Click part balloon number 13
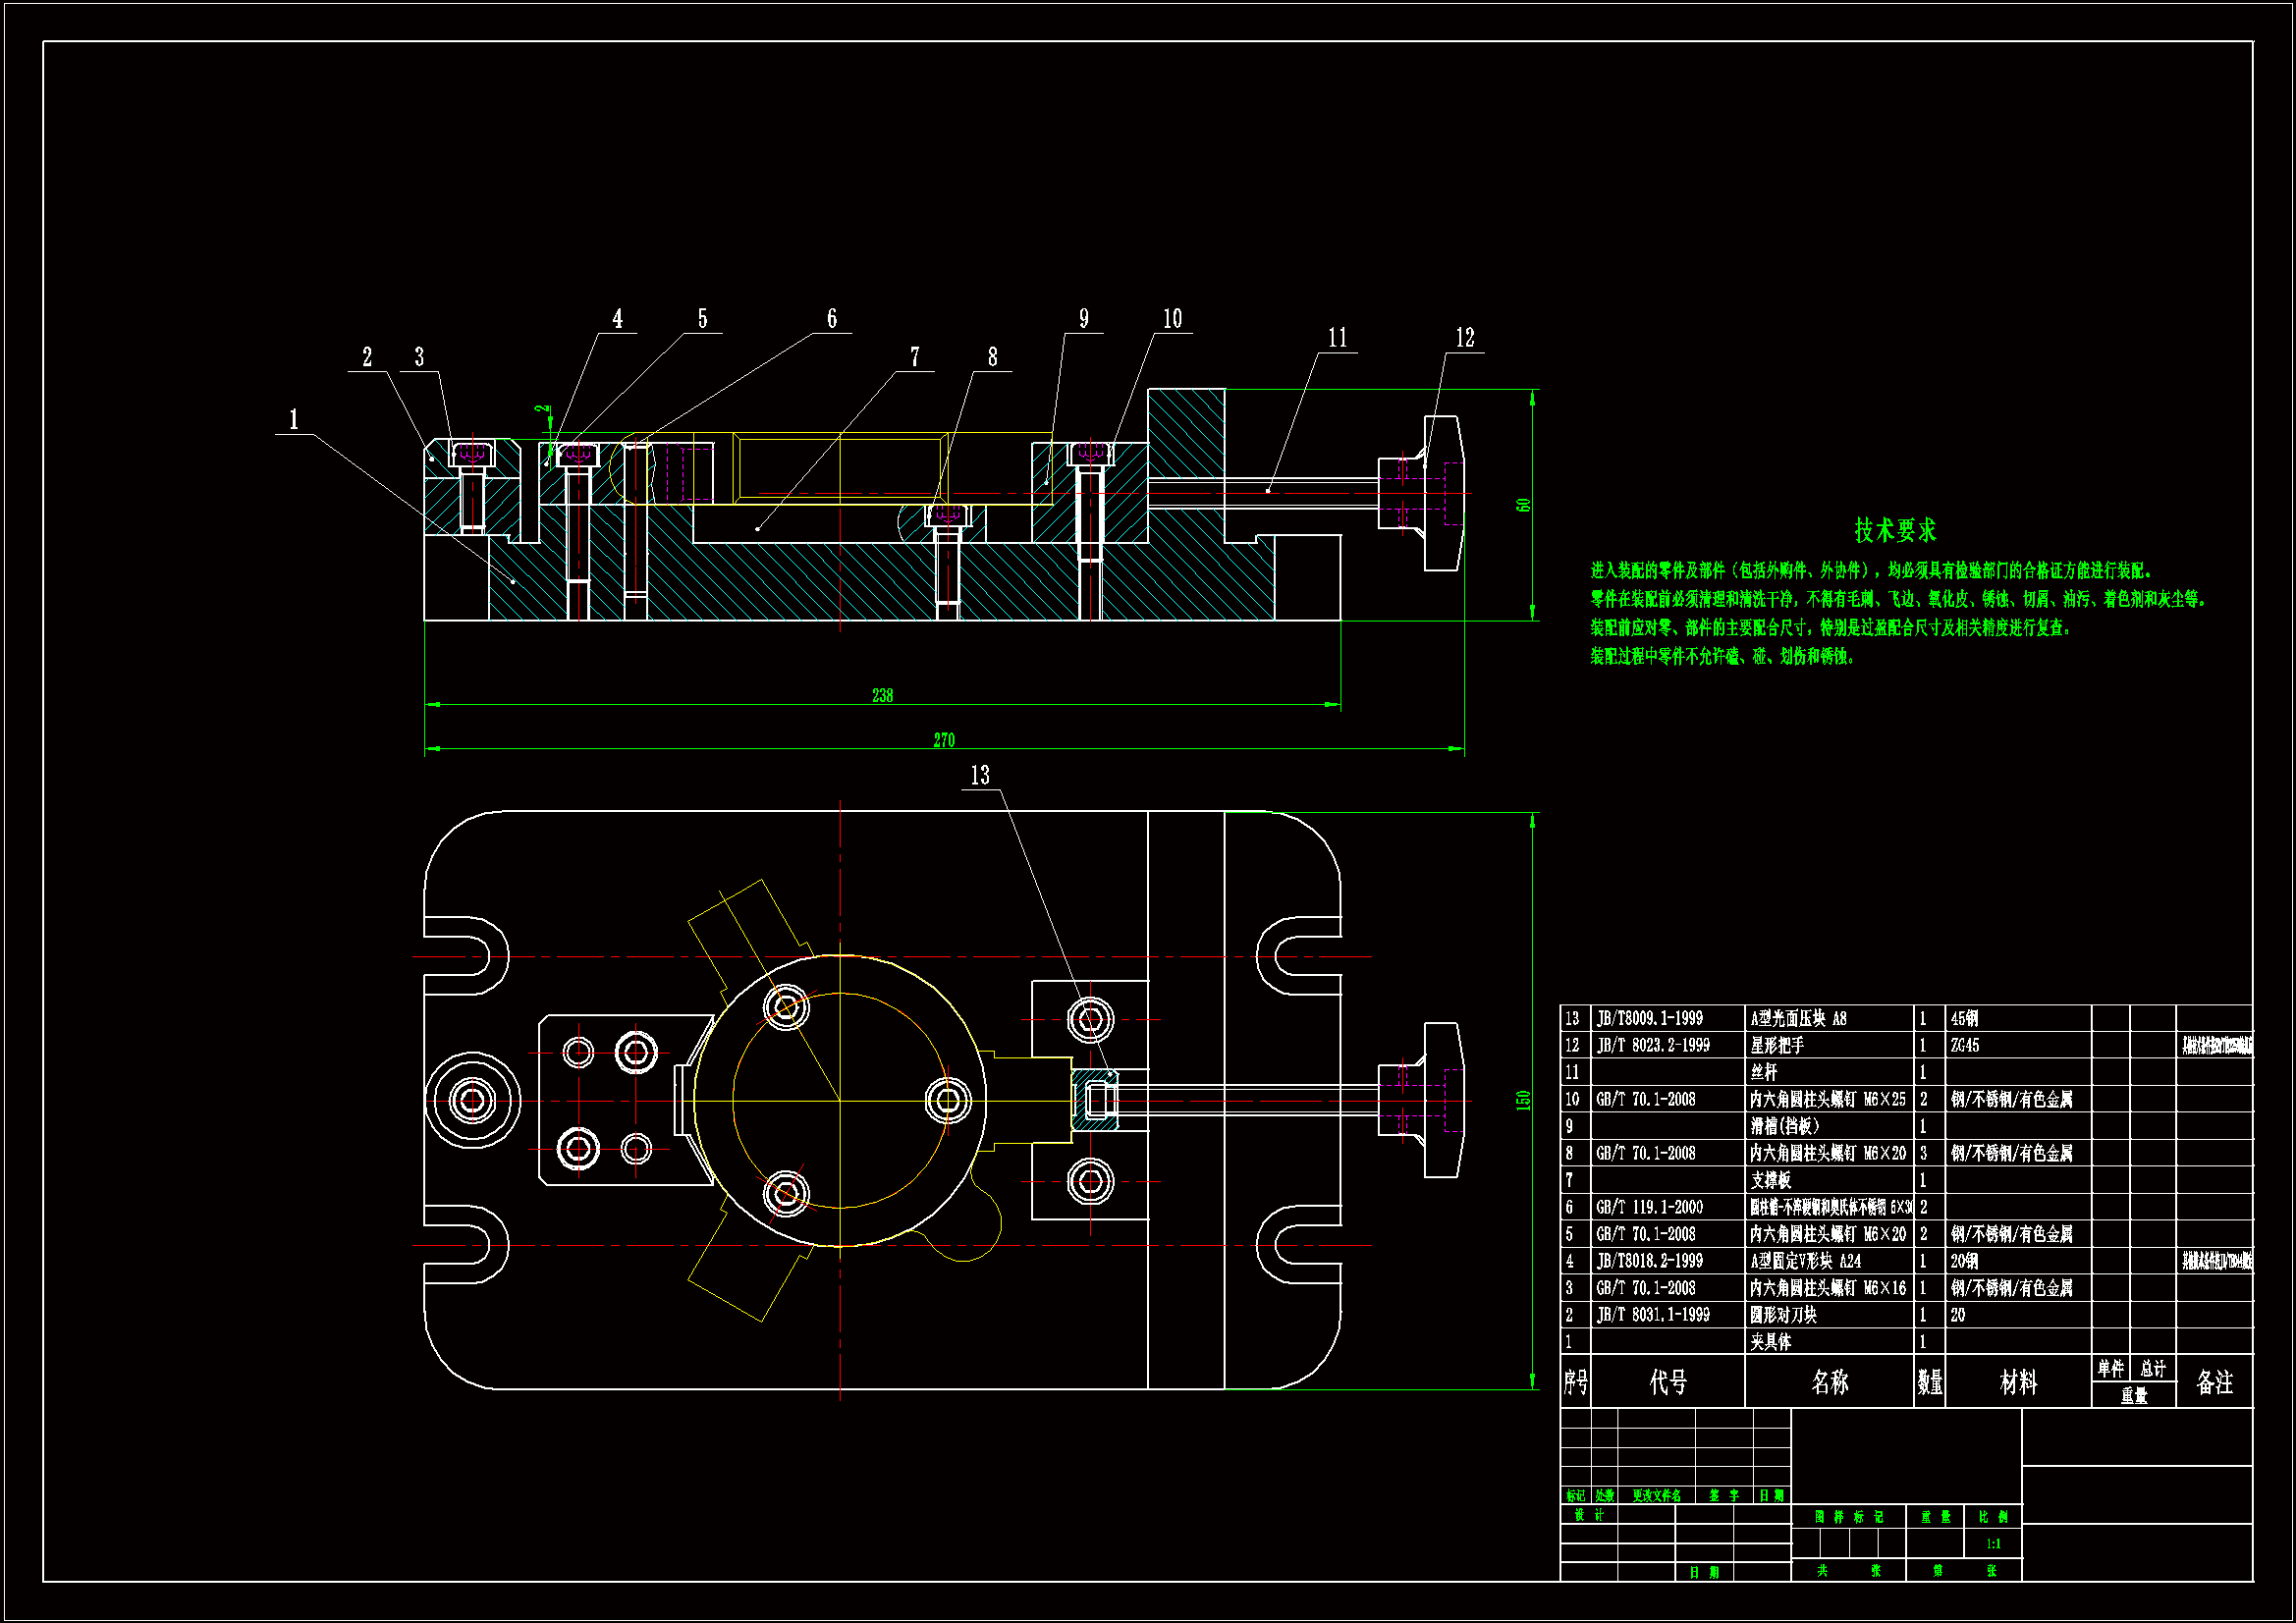The width and height of the screenshot is (2296, 1623). (979, 775)
